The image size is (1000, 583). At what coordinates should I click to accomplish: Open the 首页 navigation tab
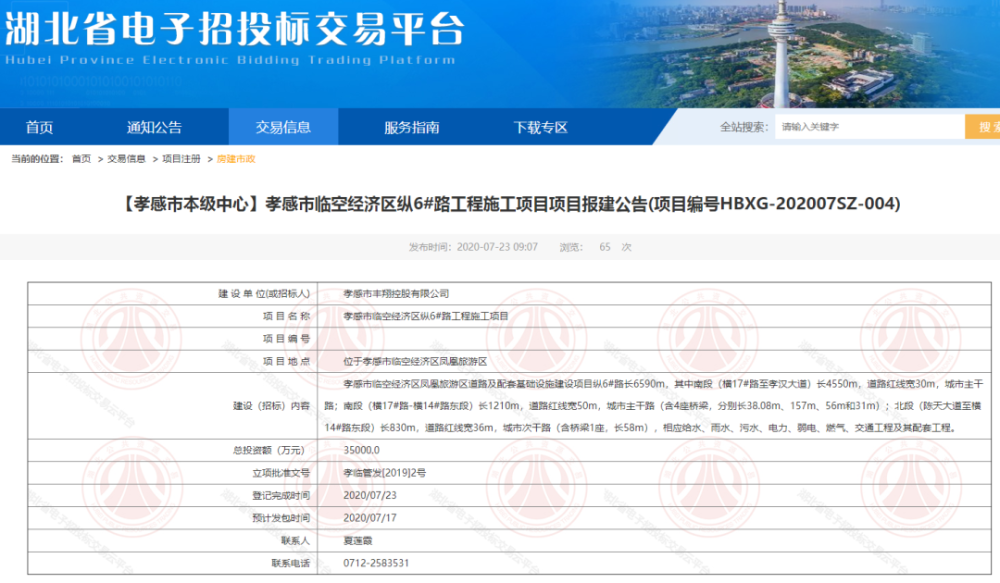(39, 127)
